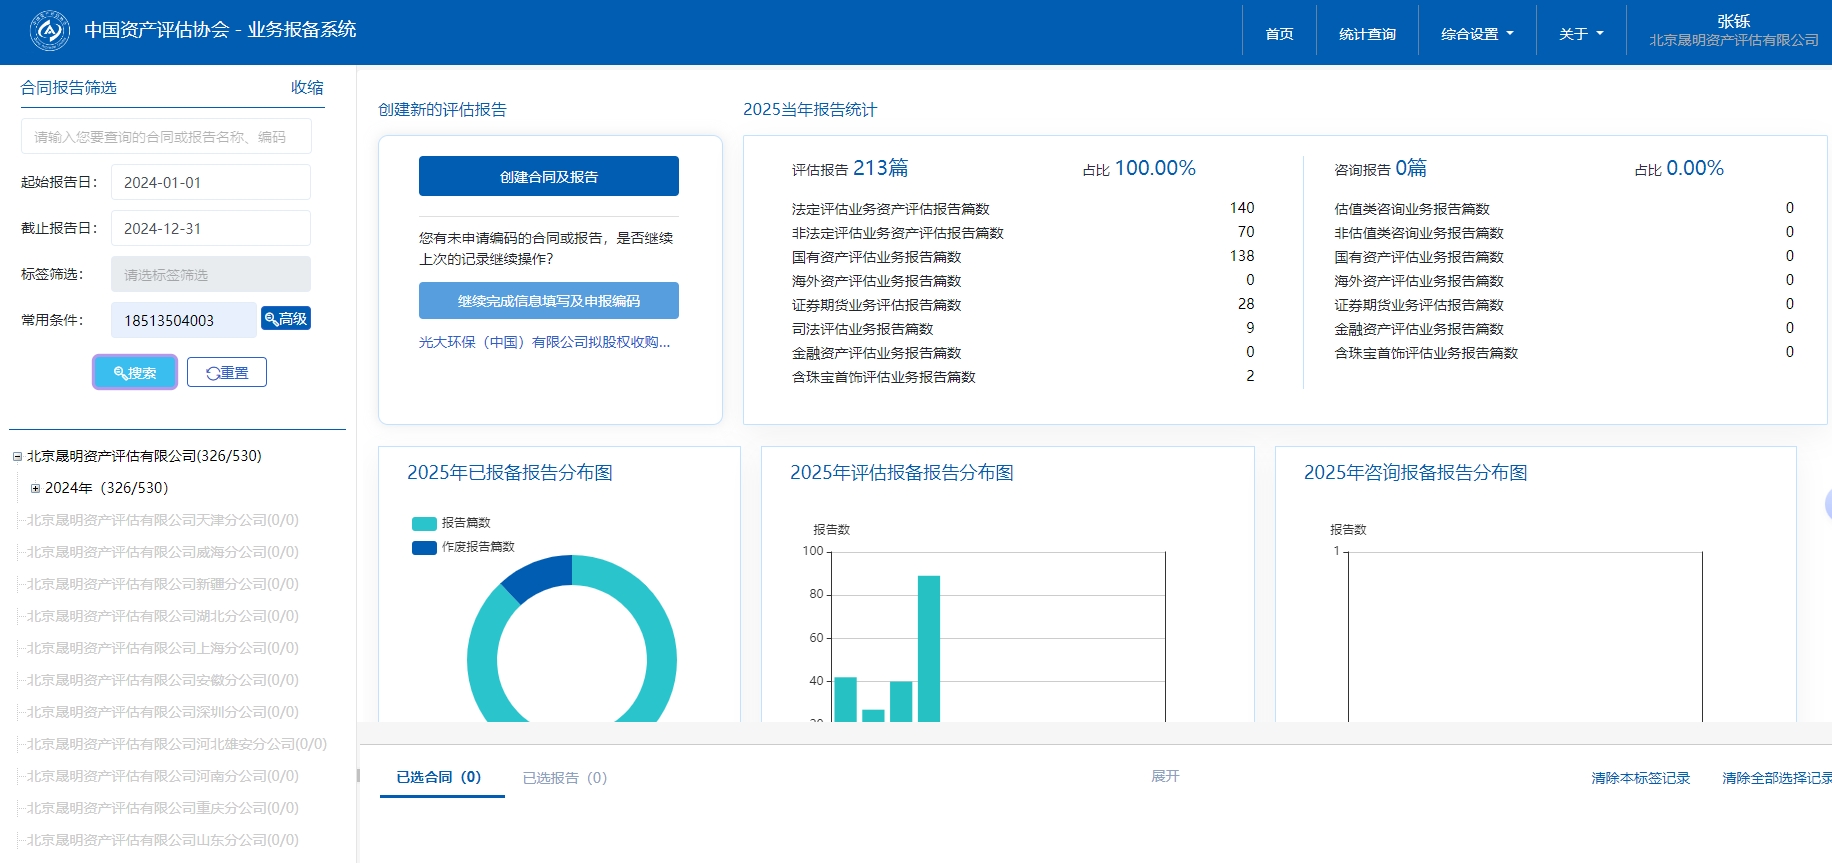Screen dimensions: 1832x863
Task: Click the magnifier icon on 高级 button
Action: click(271, 319)
